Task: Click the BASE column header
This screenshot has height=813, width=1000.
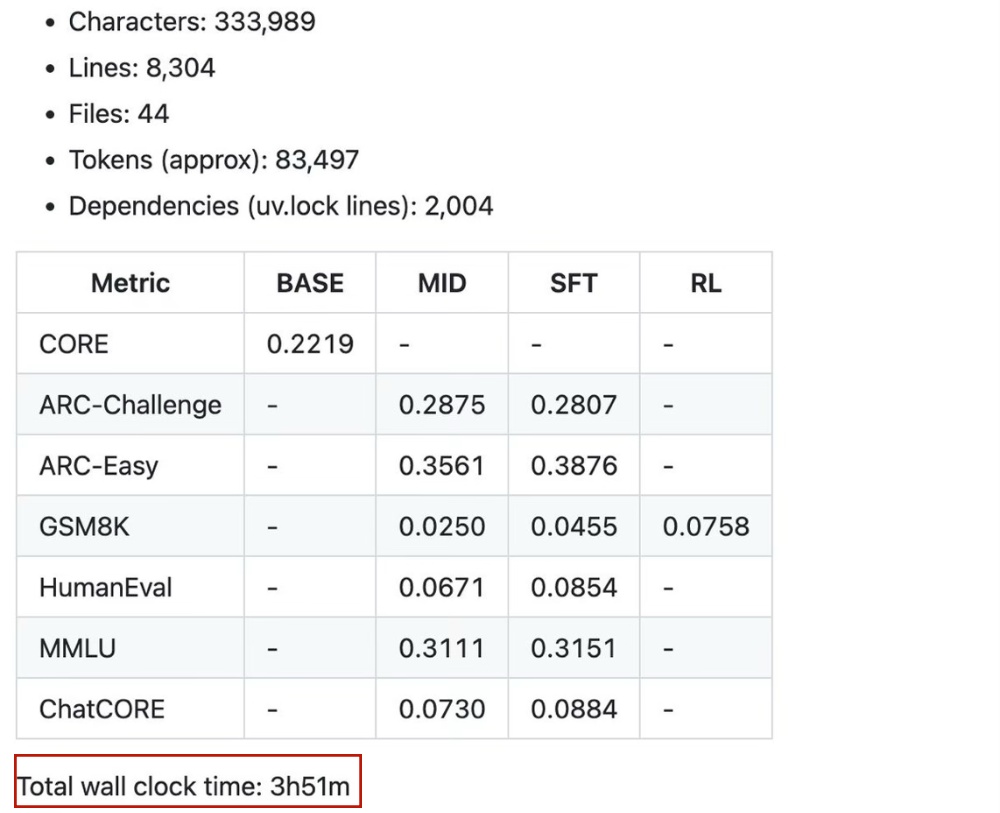Action: pos(310,283)
